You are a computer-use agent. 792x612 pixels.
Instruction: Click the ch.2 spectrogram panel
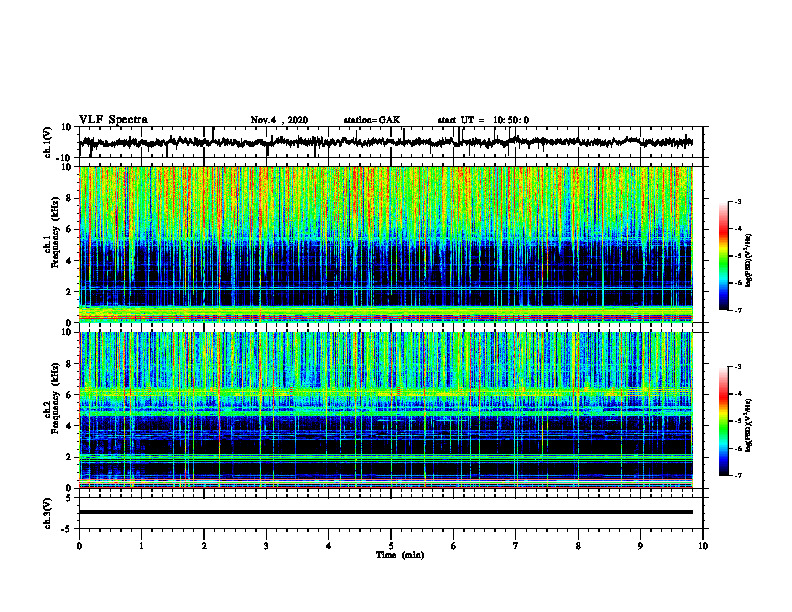tap(386, 410)
